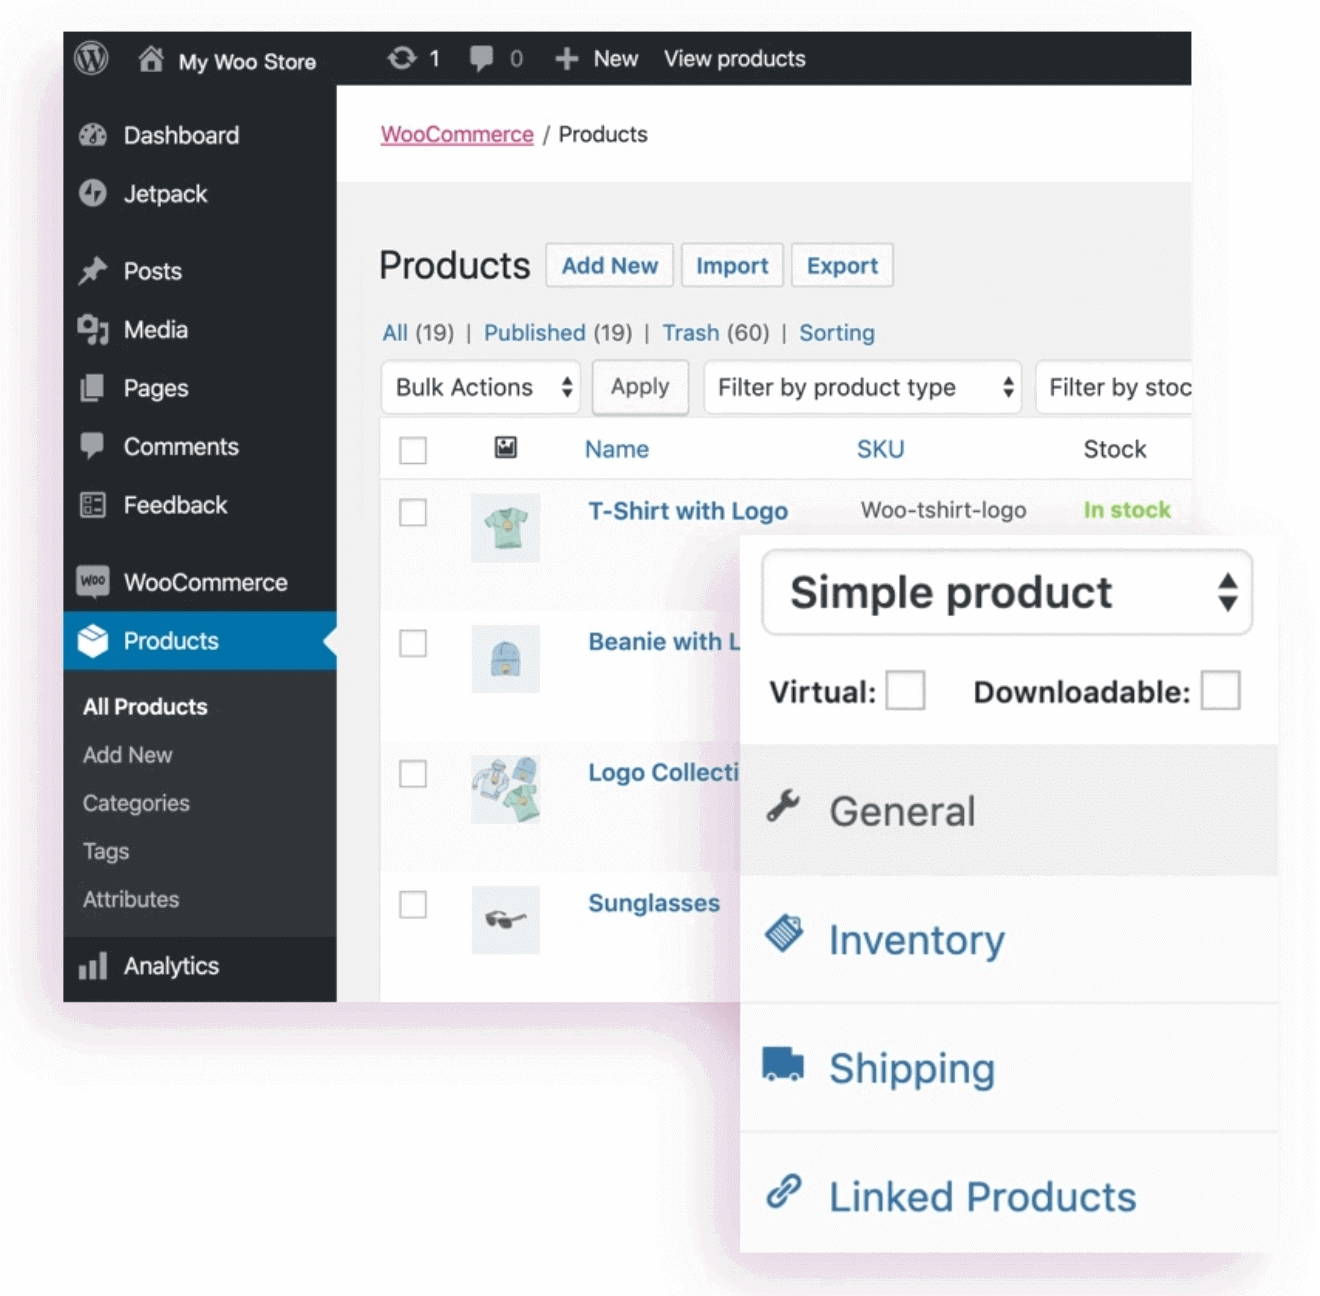Open the Dashboard from the admin sidebar
Viewport: 1320px width, 1296px height.
pyautogui.click(x=95, y=135)
